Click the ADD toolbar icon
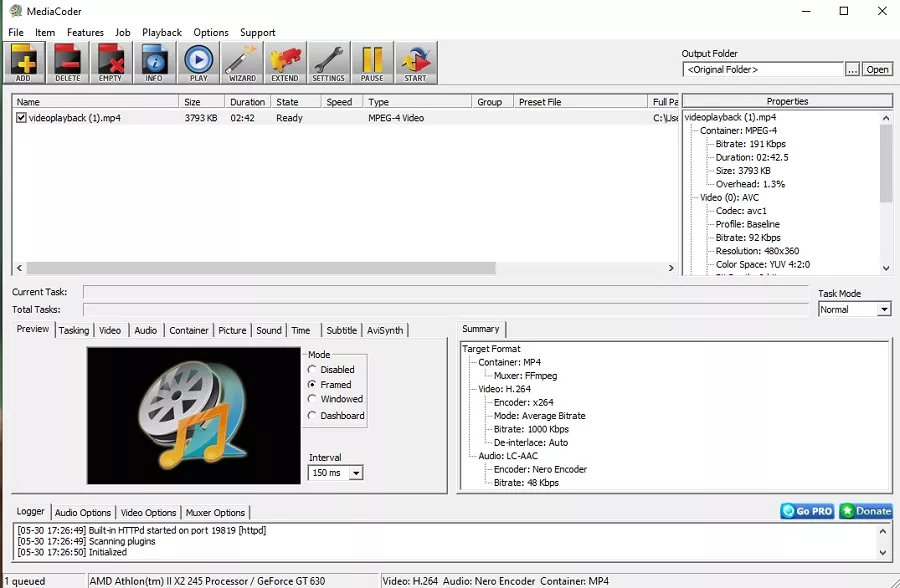This screenshot has width=900, height=588. tap(24, 62)
